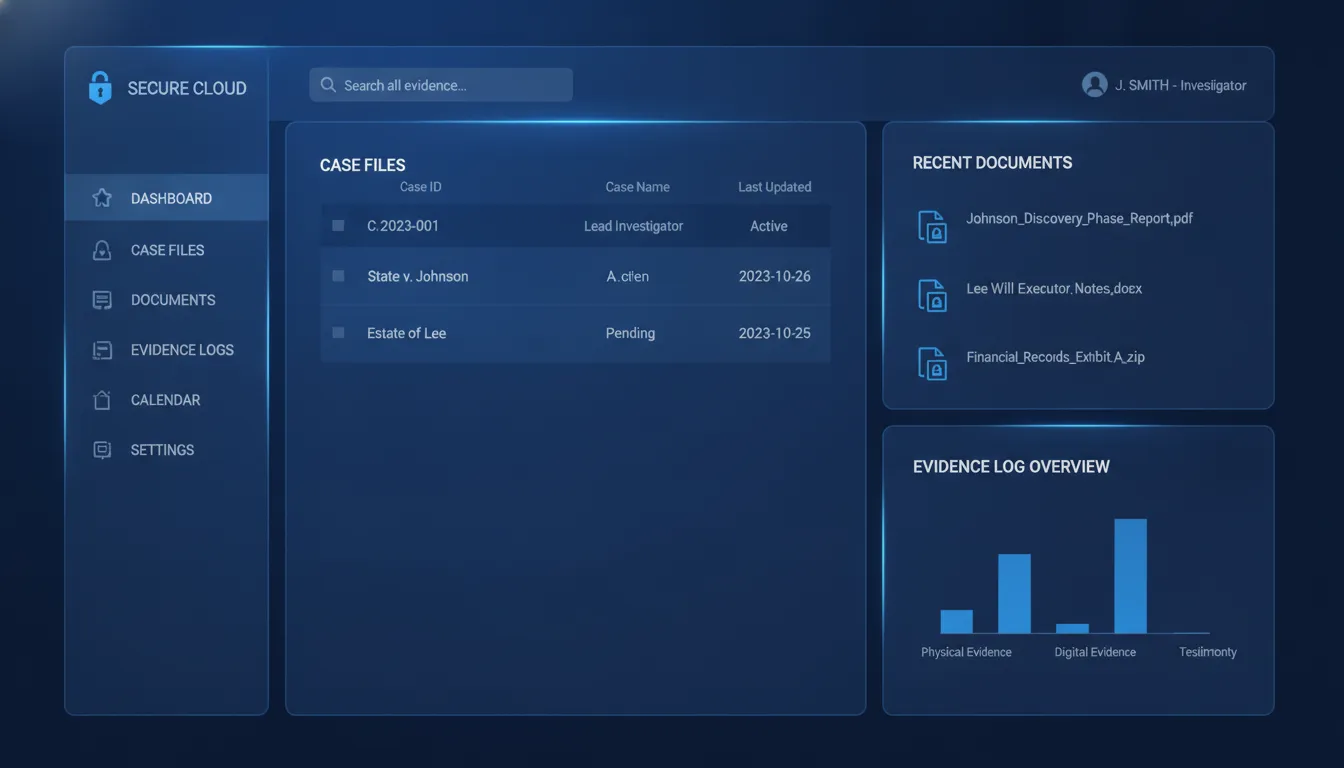This screenshot has height=768, width=1344.
Task: Open Johnson_Discovery_Phase_Report.pdf document
Action: click(1080, 218)
